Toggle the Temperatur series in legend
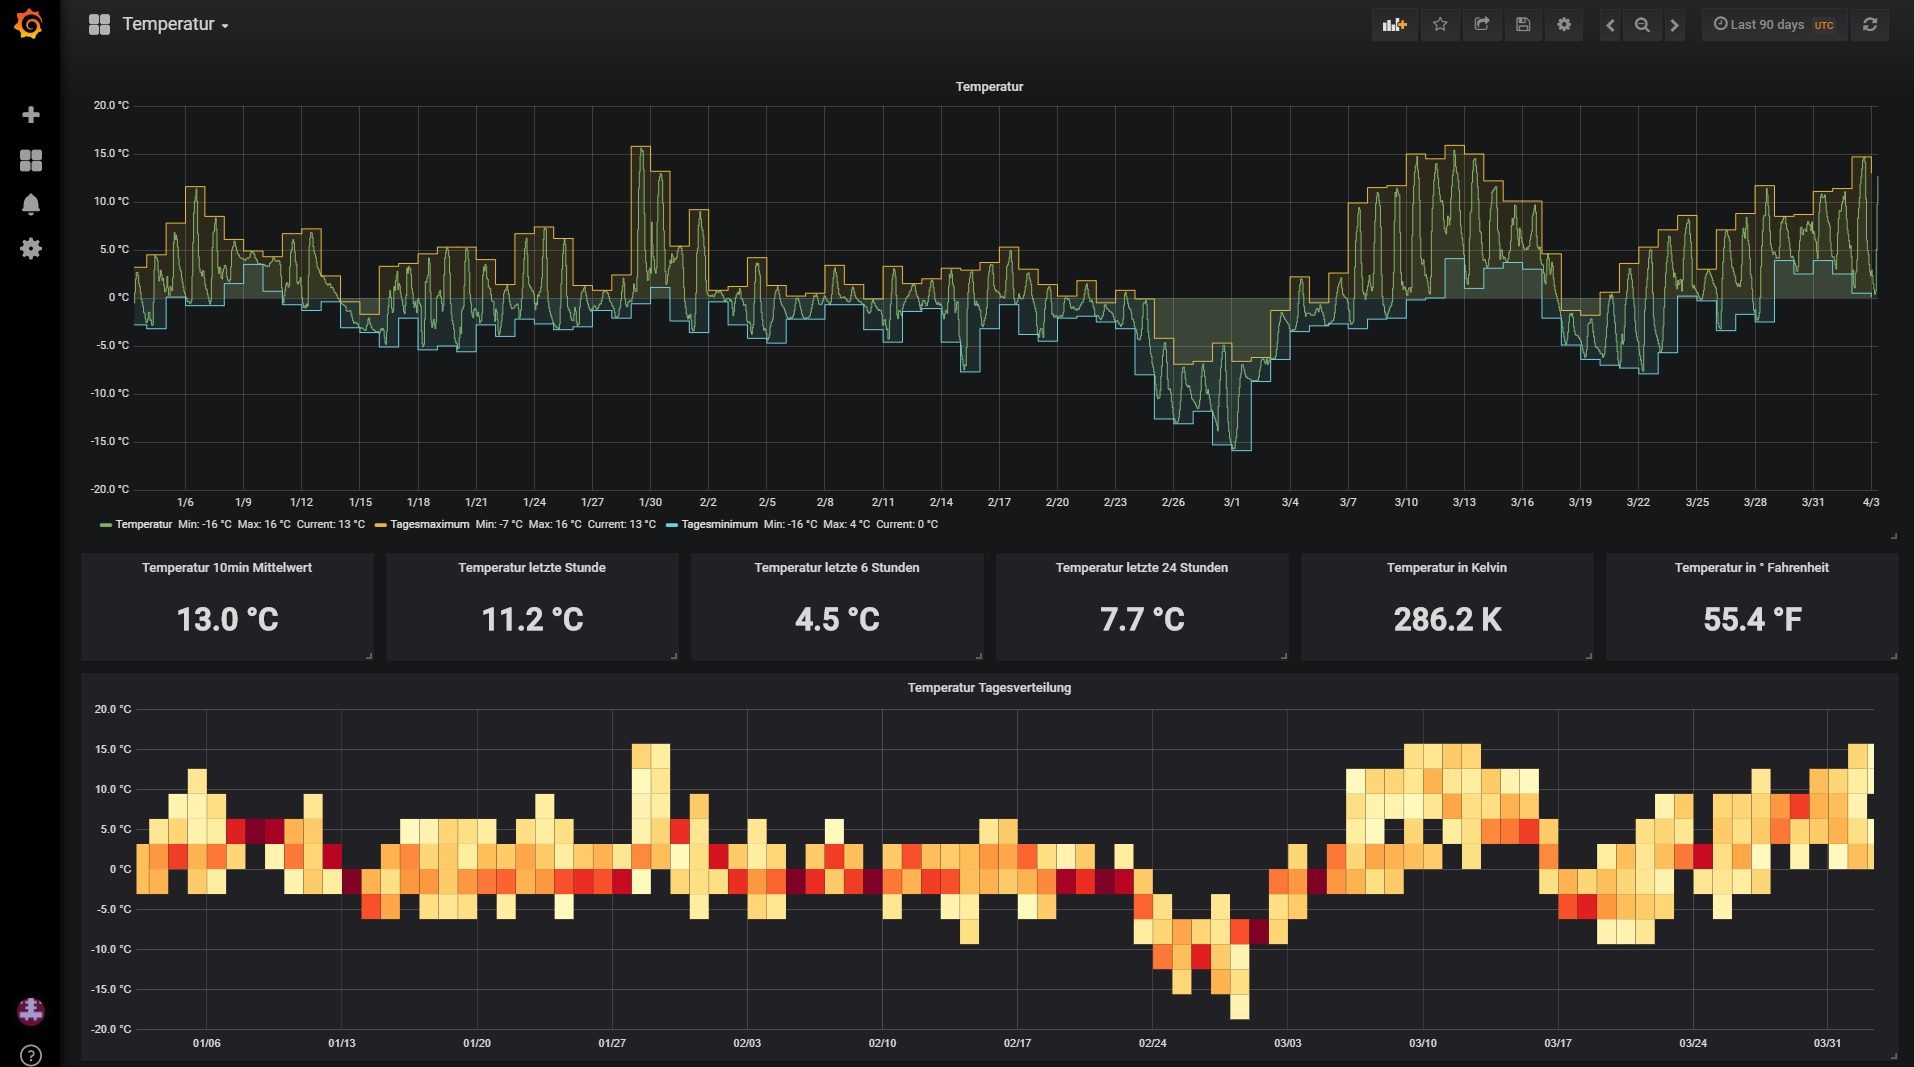 (x=143, y=524)
